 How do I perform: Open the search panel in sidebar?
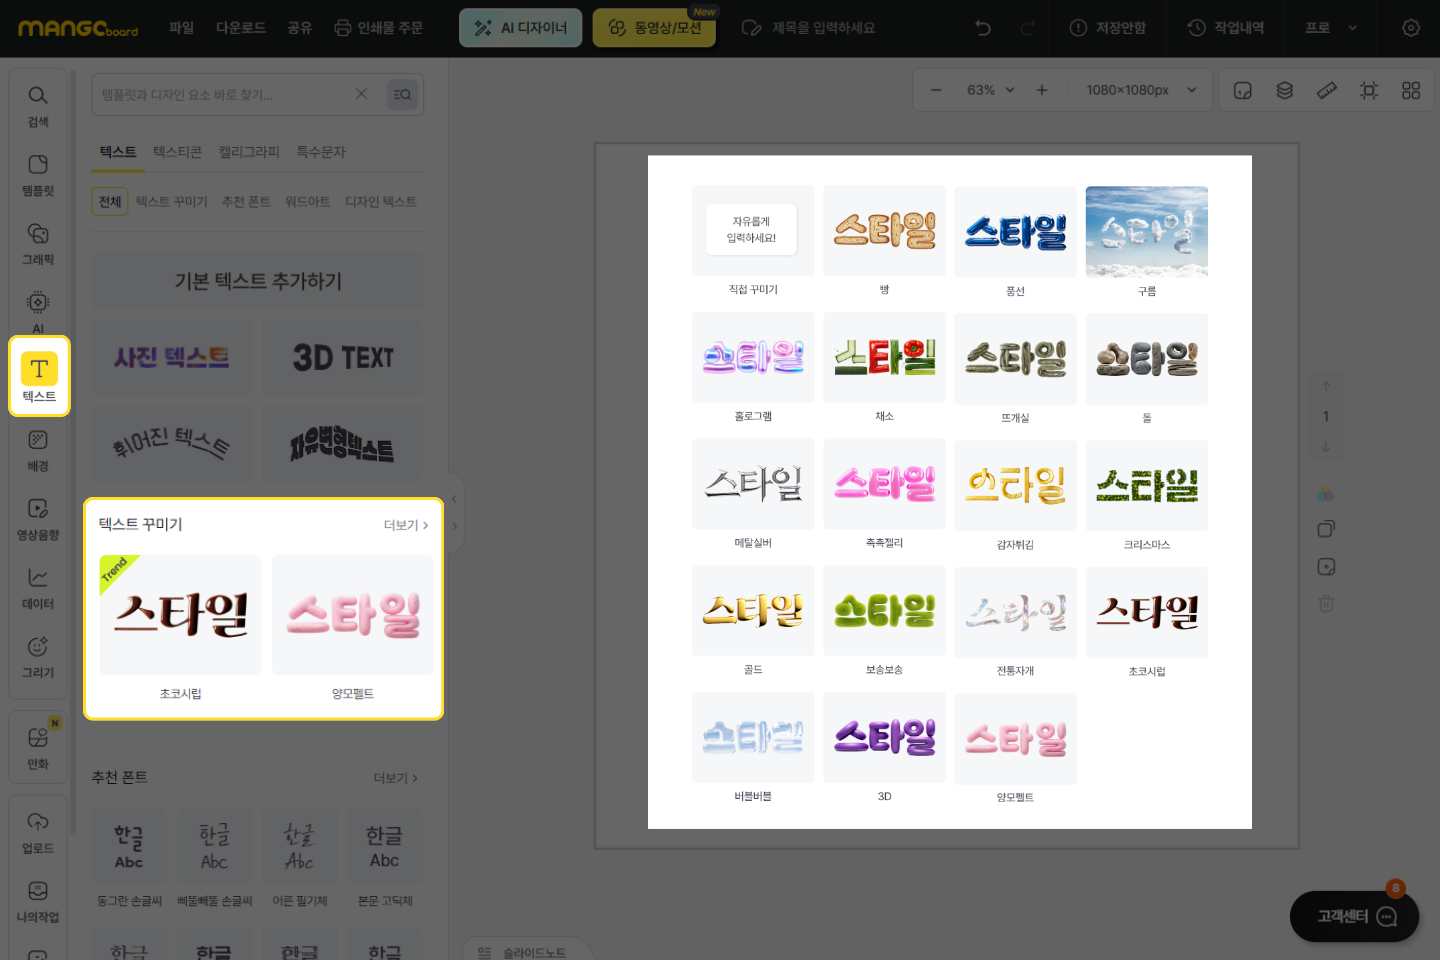tap(38, 105)
